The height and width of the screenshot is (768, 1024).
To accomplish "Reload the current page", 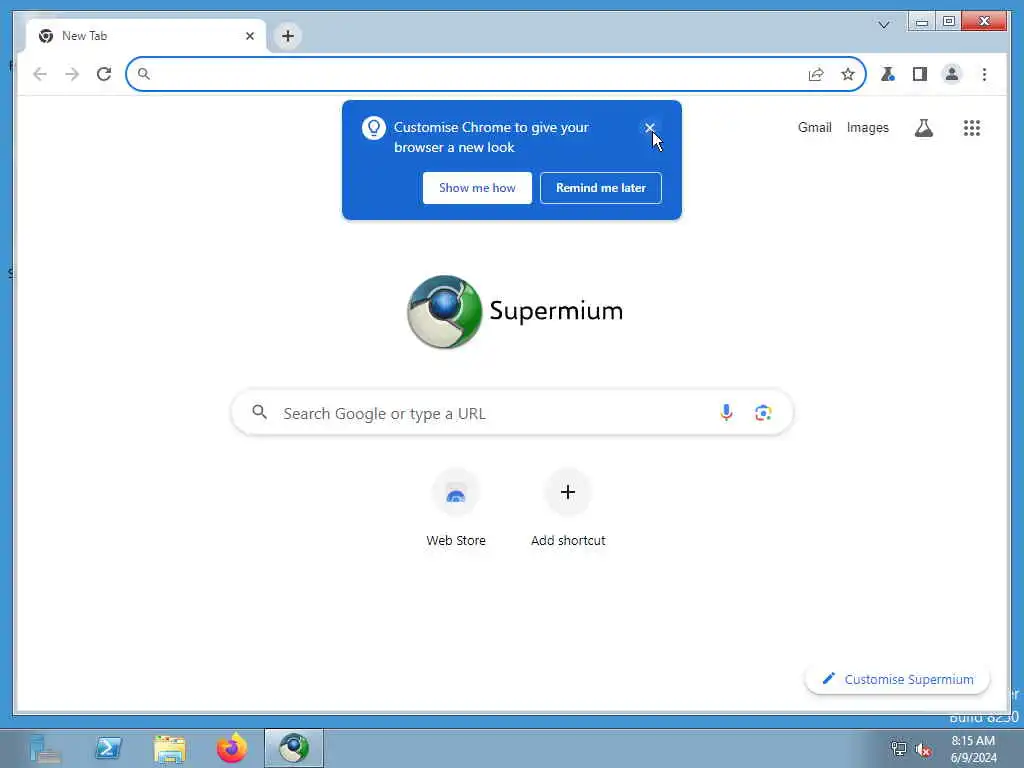I will pos(104,74).
